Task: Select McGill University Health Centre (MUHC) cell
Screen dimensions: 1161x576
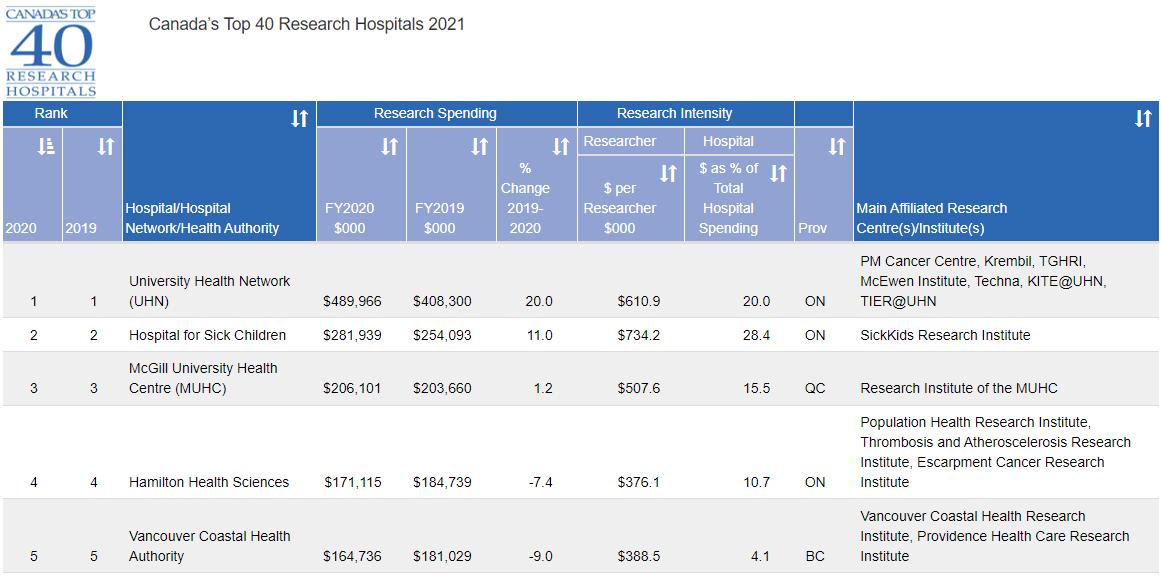Action: [219, 378]
